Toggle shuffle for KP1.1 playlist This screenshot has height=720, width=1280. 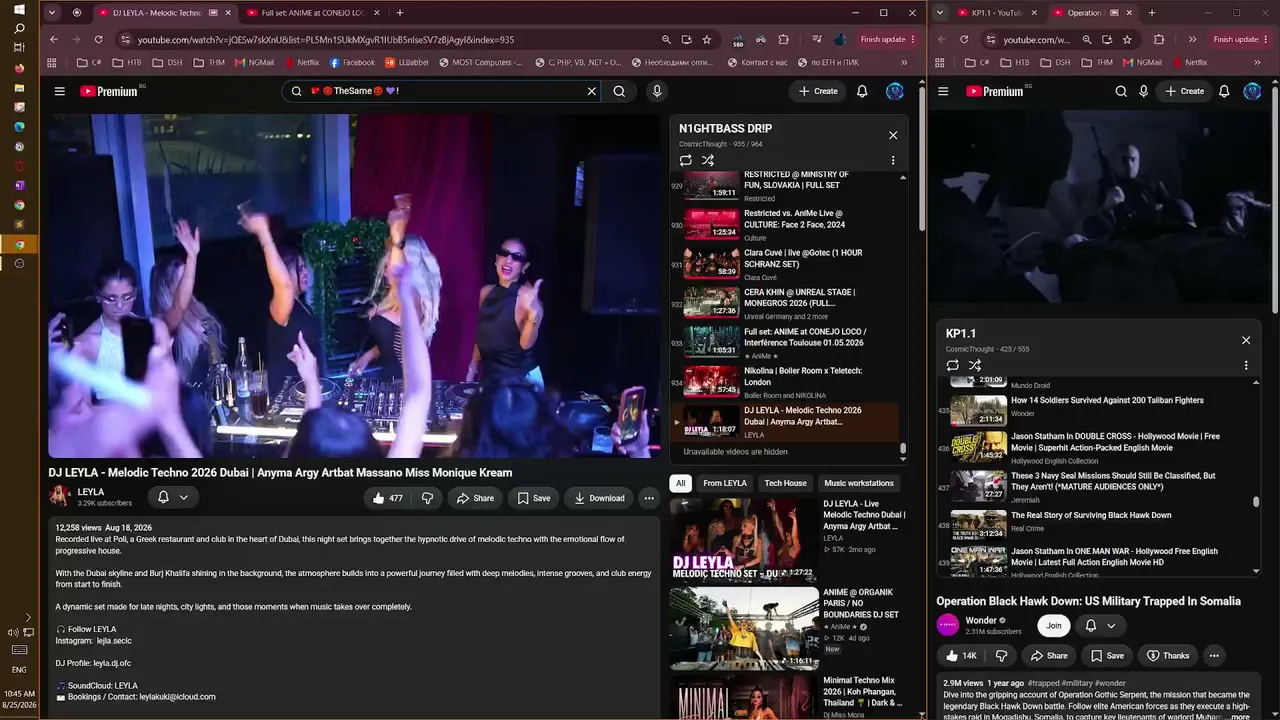[x=975, y=365]
